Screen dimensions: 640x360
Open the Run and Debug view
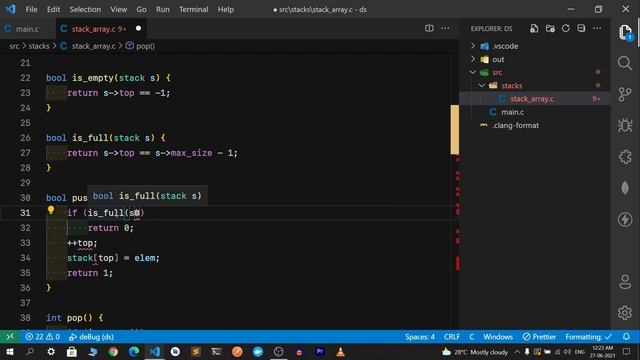point(625,125)
